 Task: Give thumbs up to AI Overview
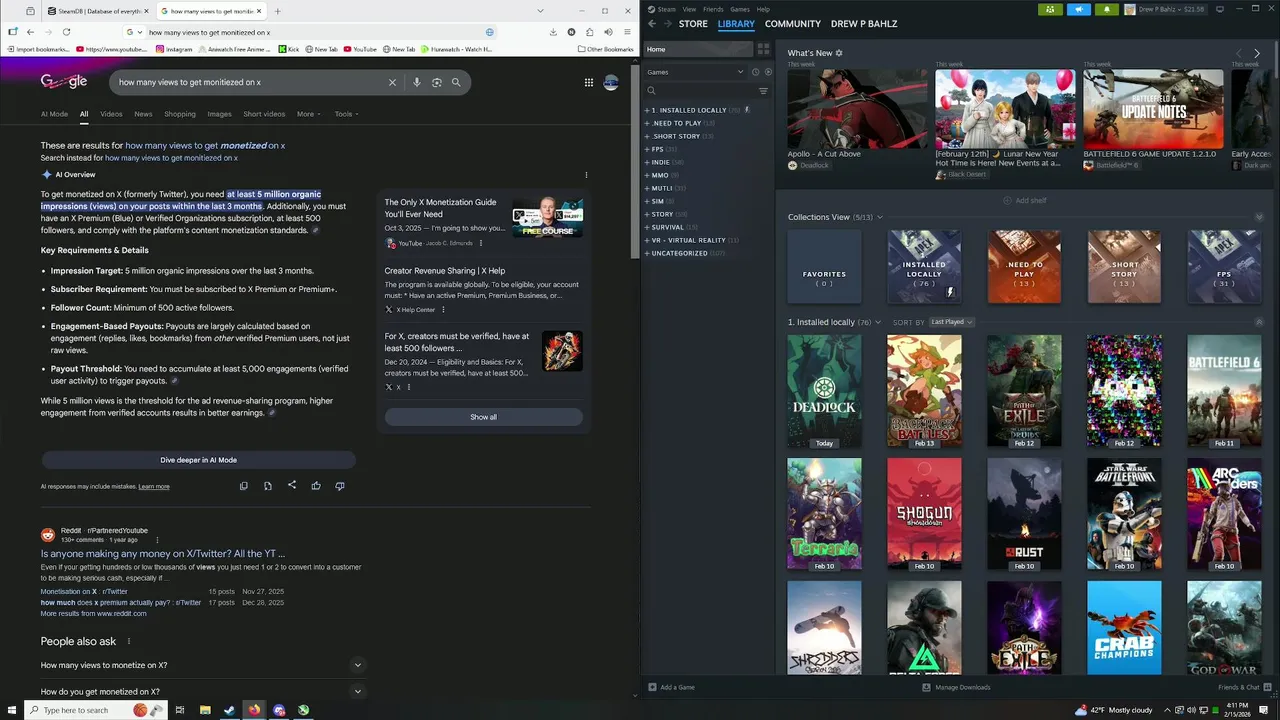click(316, 486)
